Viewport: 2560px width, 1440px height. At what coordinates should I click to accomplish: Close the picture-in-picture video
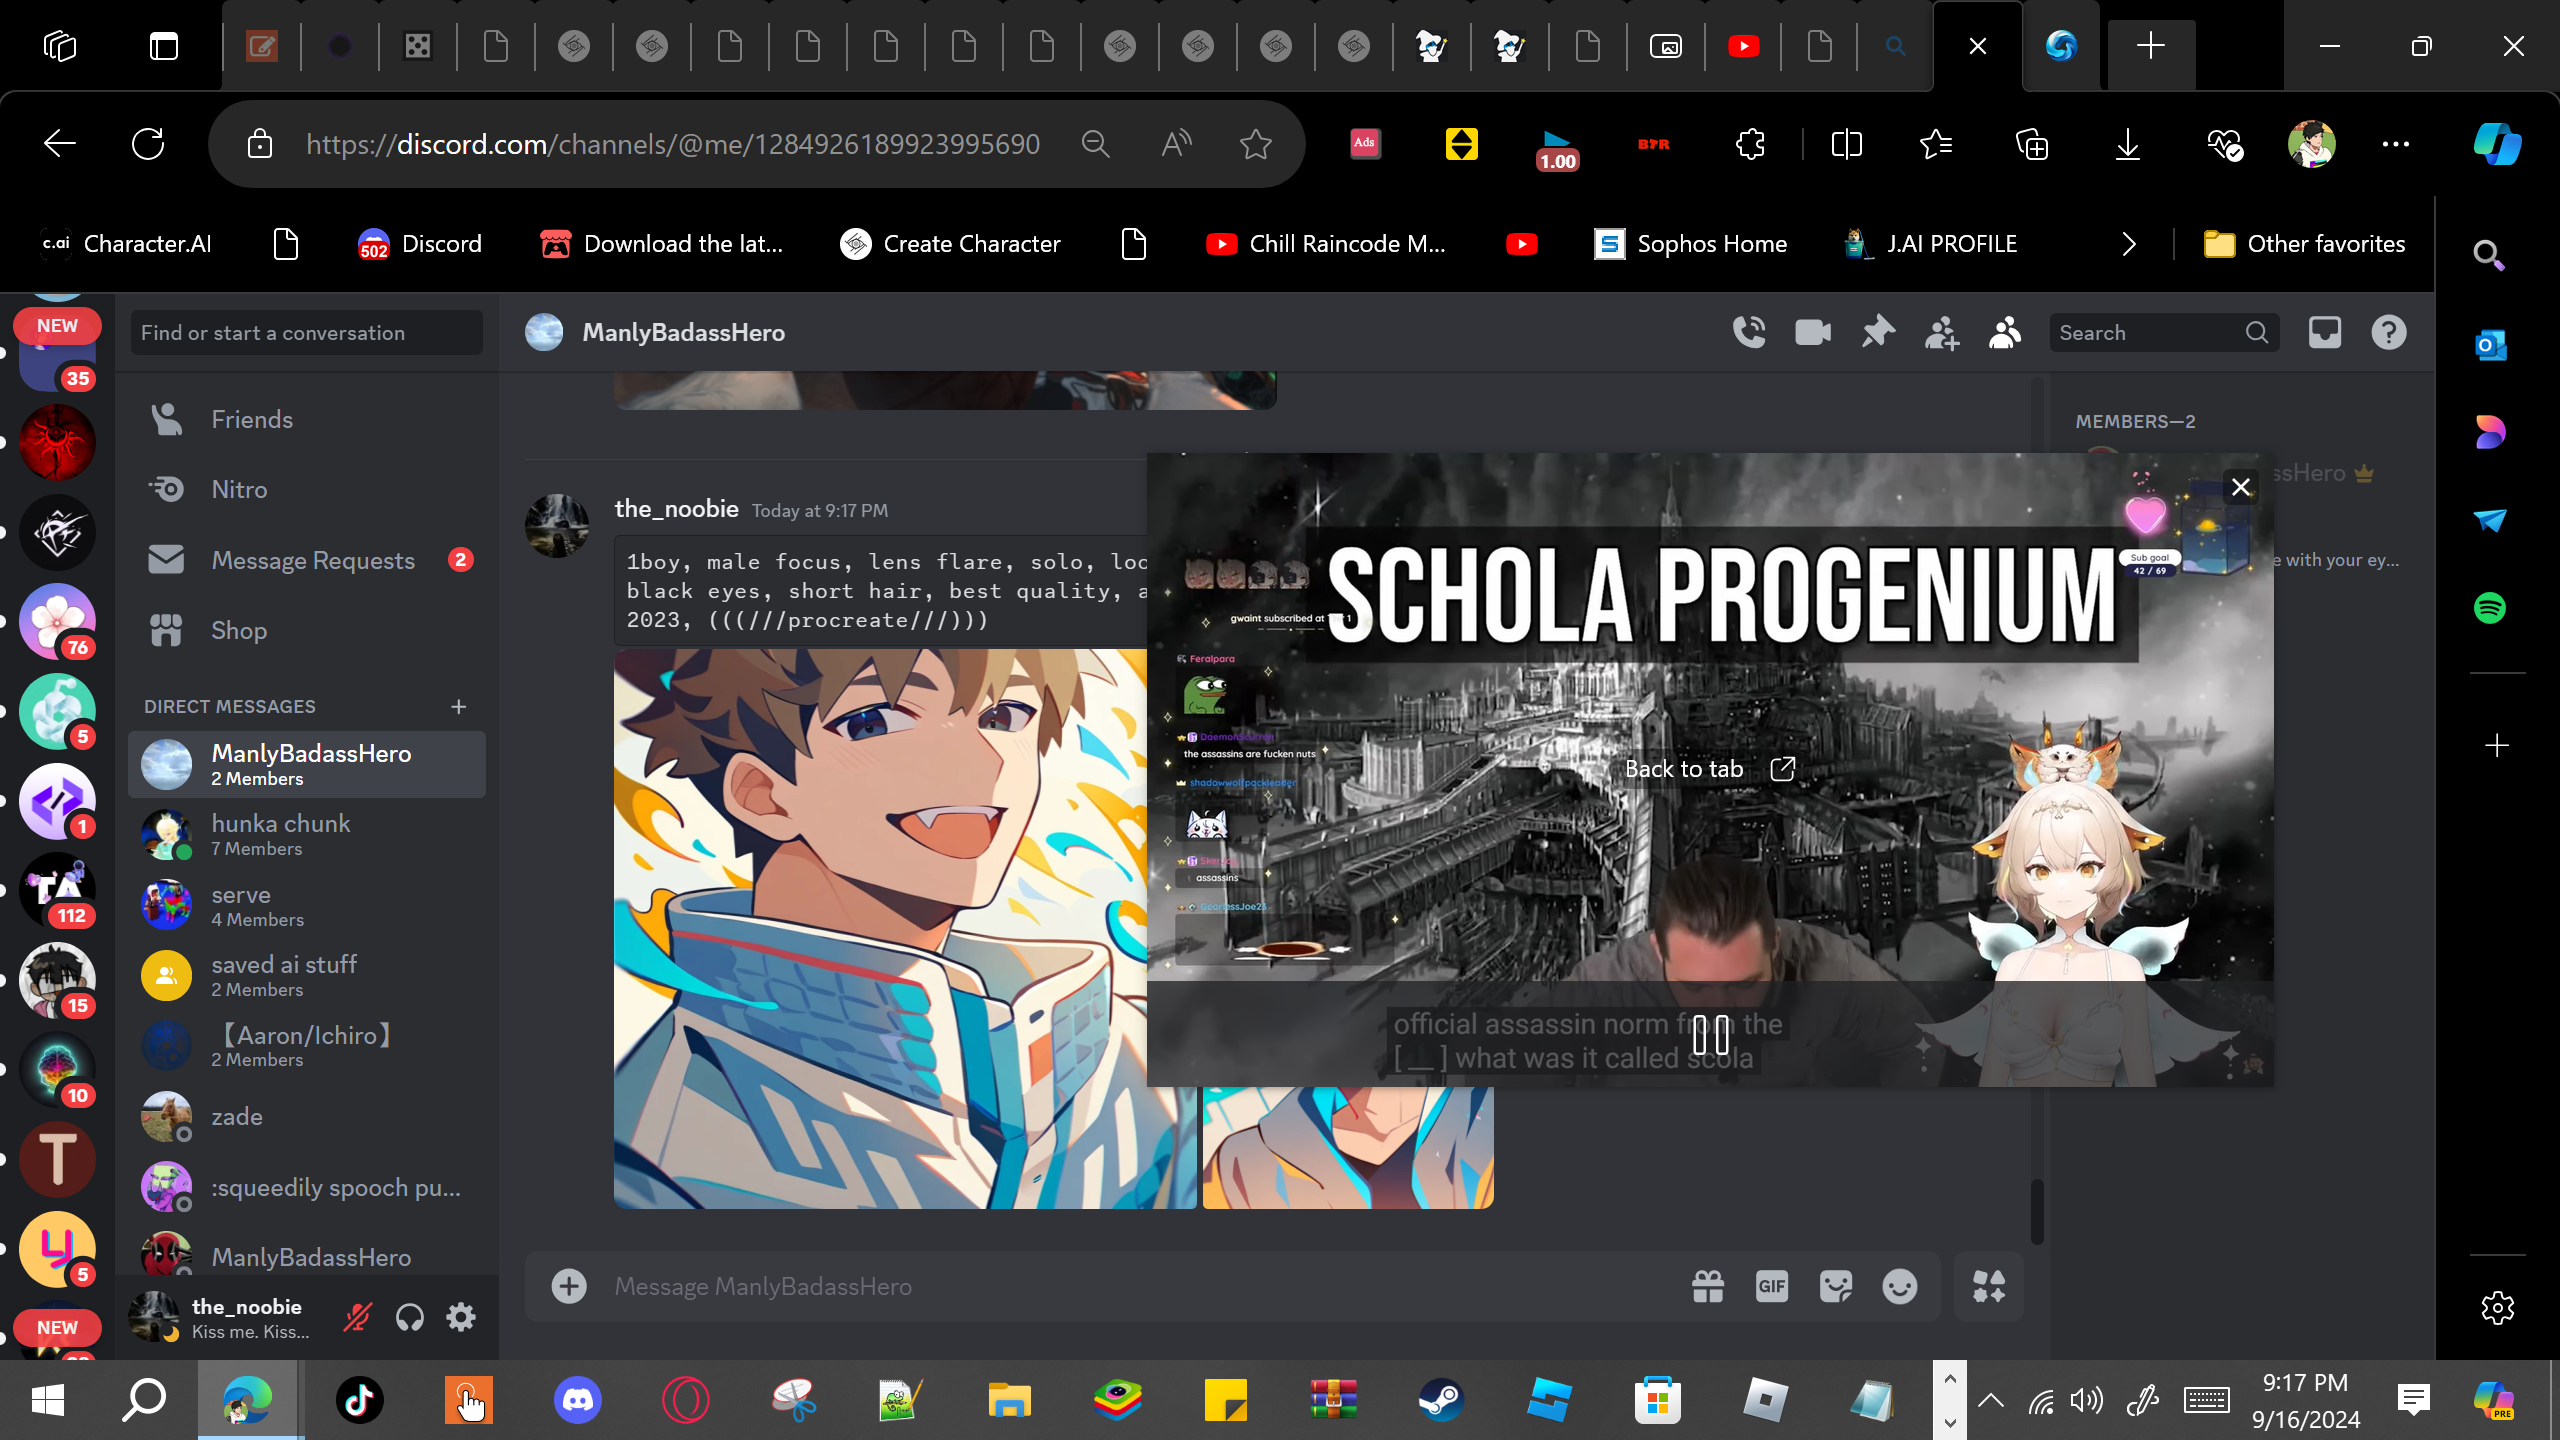2241,487
